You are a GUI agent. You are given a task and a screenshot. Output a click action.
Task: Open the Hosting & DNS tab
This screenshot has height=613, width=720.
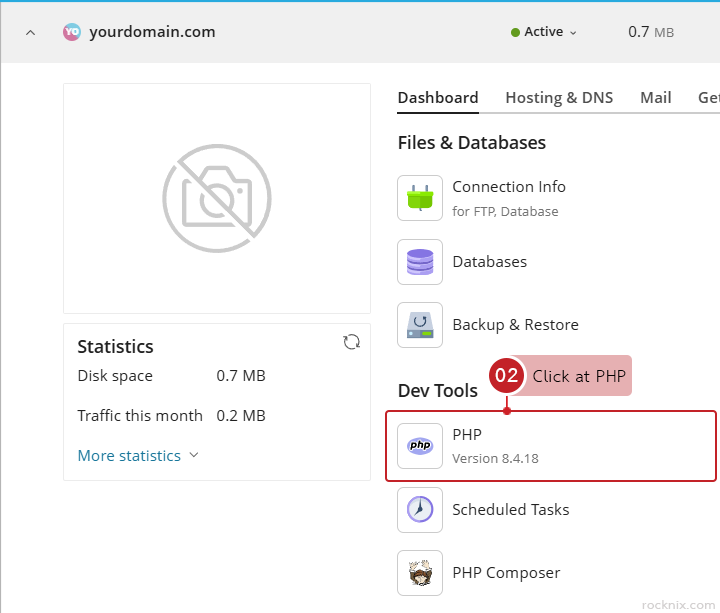click(559, 98)
